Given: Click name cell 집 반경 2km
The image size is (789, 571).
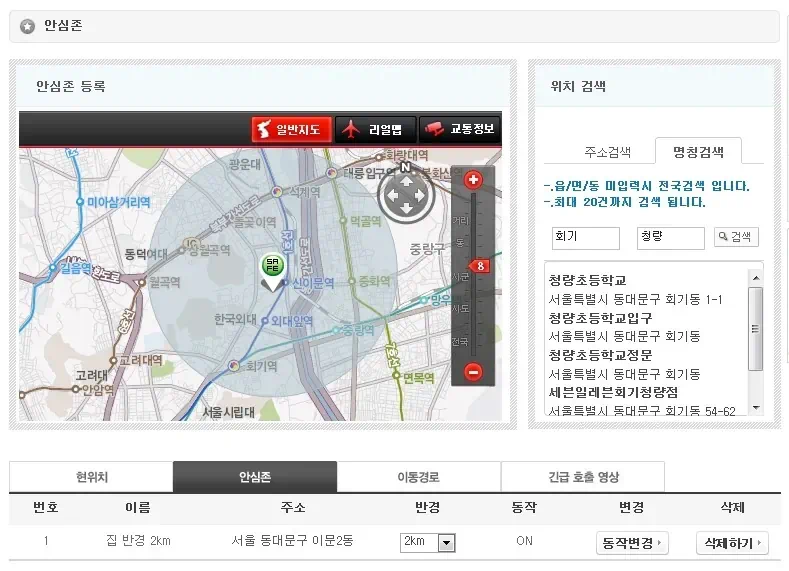Looking at the screenshot, I should [x=138, y=541].
